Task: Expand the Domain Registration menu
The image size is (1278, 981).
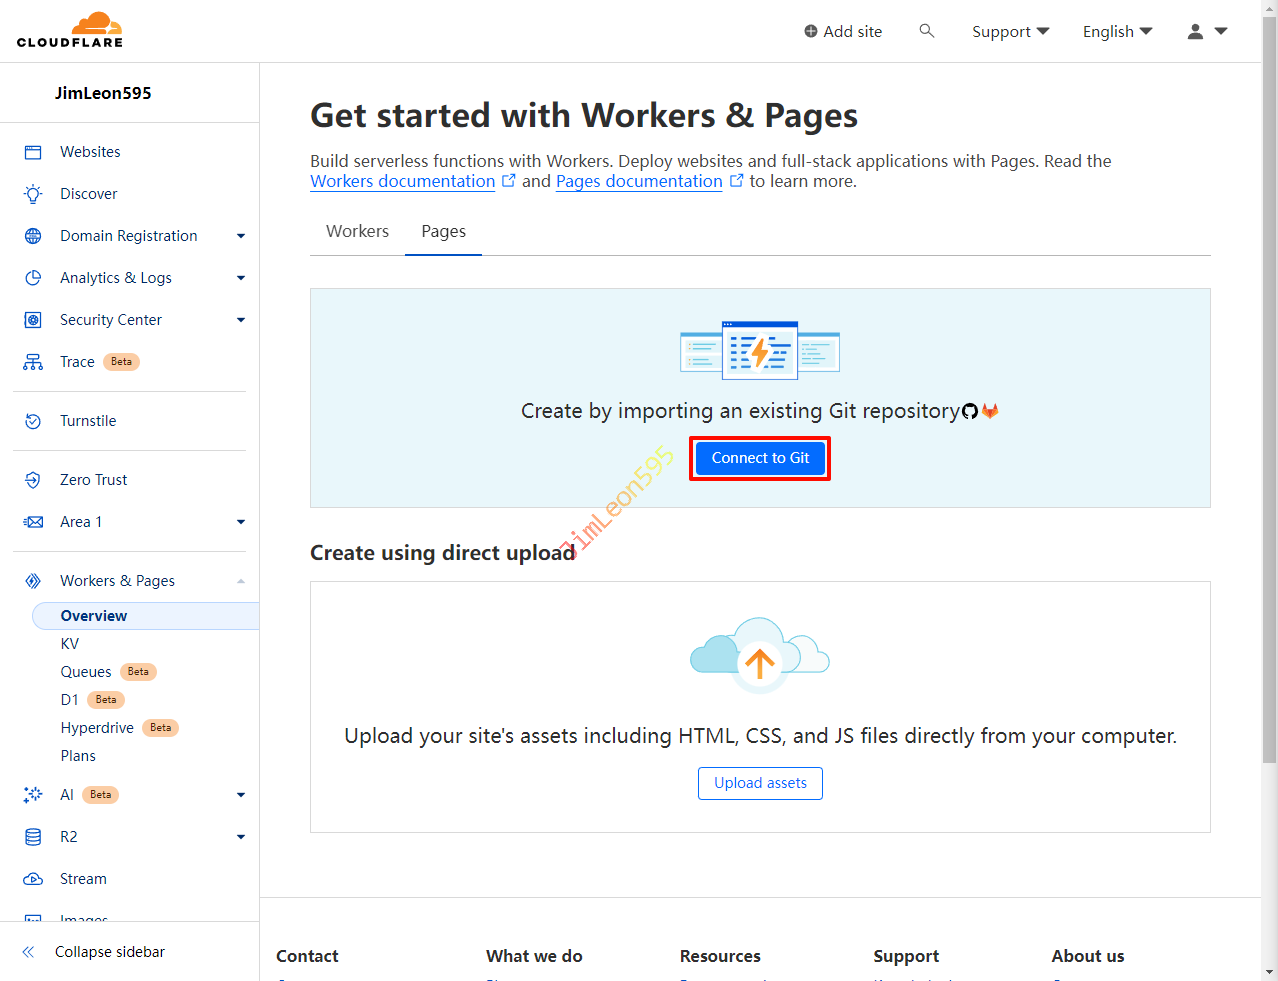Action: tap(240, 236)
